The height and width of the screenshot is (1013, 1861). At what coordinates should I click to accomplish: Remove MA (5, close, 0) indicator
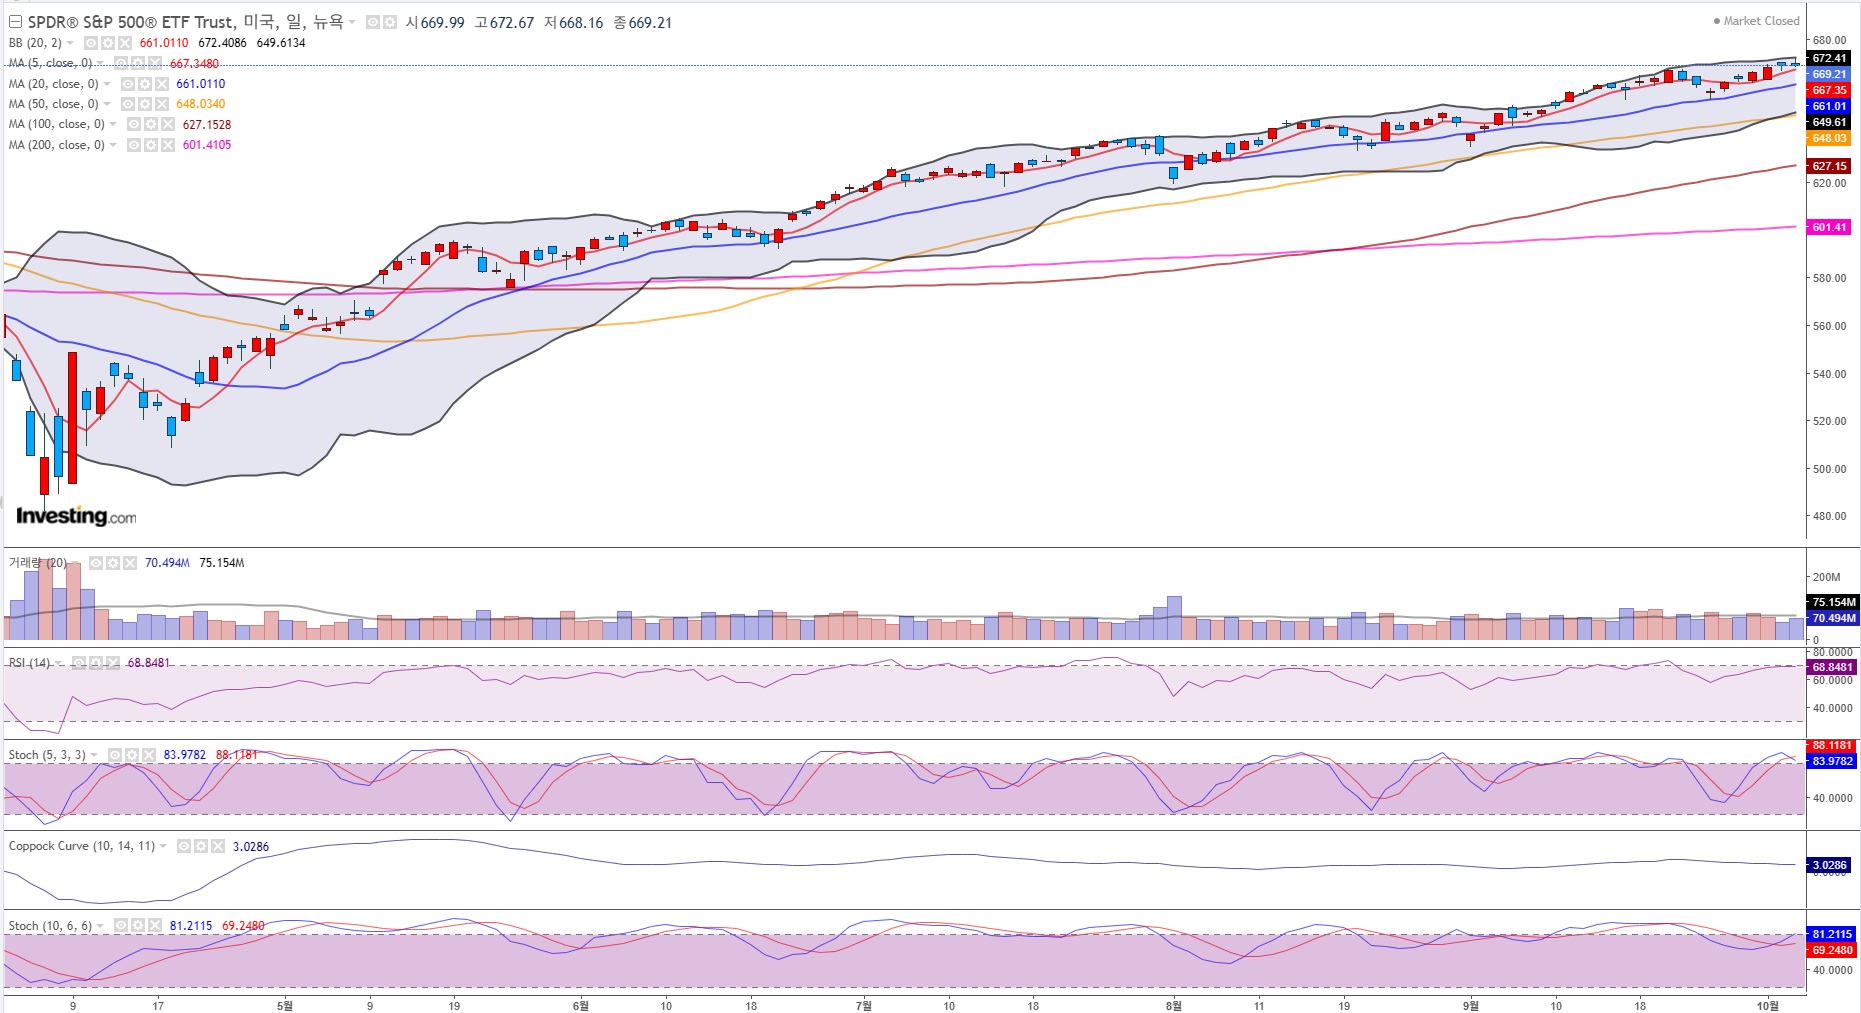click(x=154, y=63)
